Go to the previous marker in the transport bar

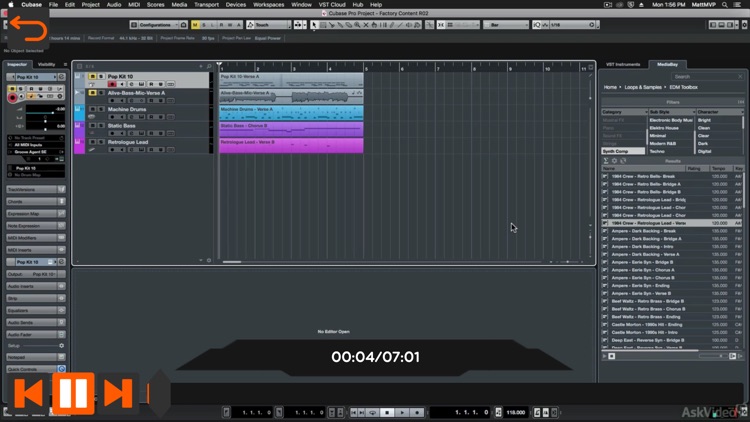pyautogui.click(x=354, y=412)
